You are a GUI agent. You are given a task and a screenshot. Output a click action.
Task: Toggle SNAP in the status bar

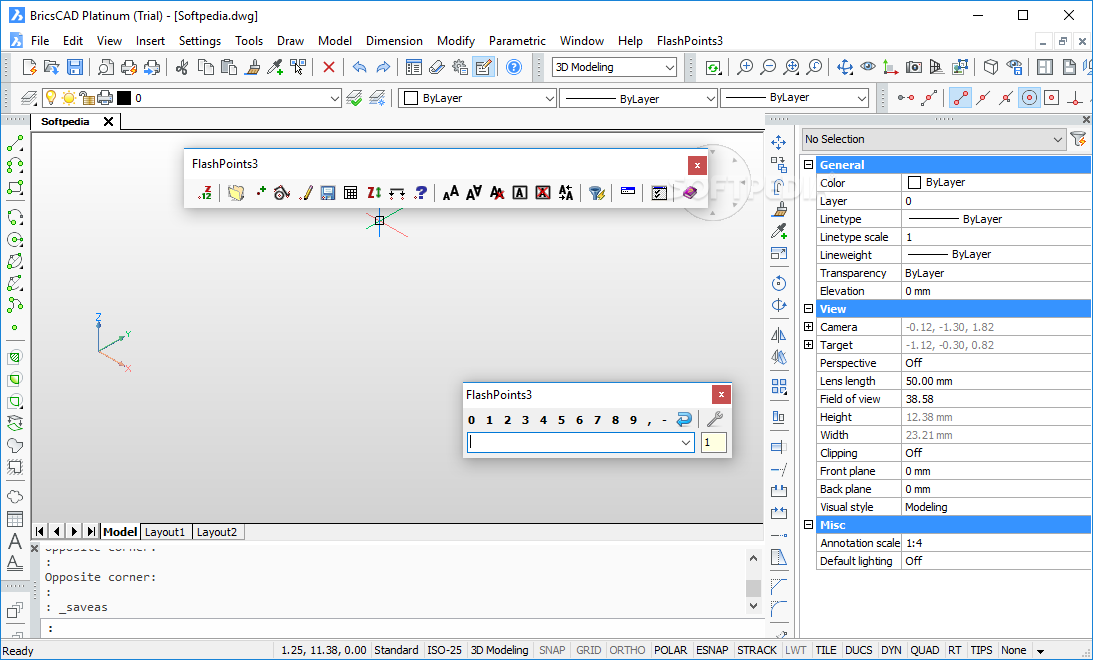point(552,650)
